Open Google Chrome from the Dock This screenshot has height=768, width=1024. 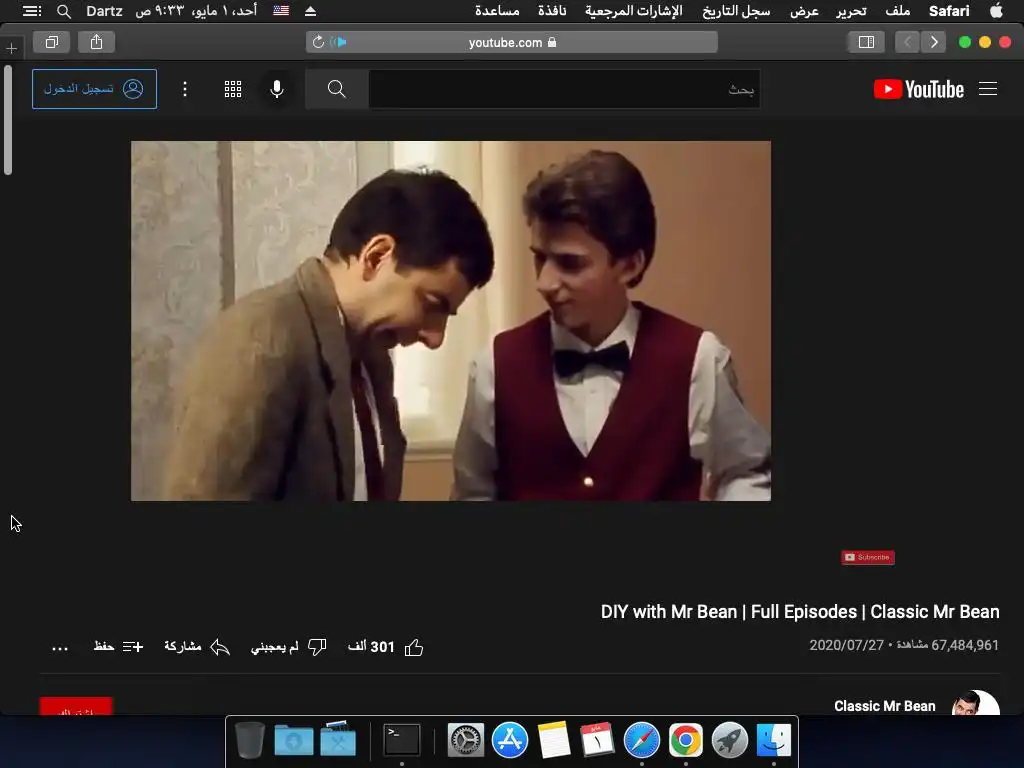[x=686, y=740]
